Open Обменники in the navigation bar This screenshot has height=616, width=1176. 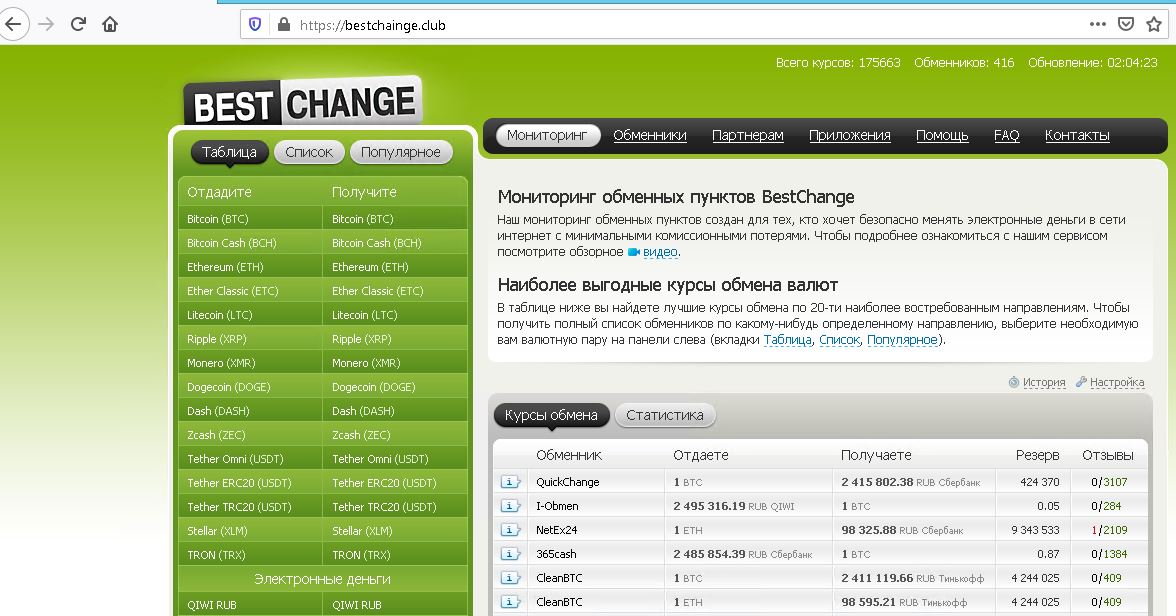pos(650,136)
